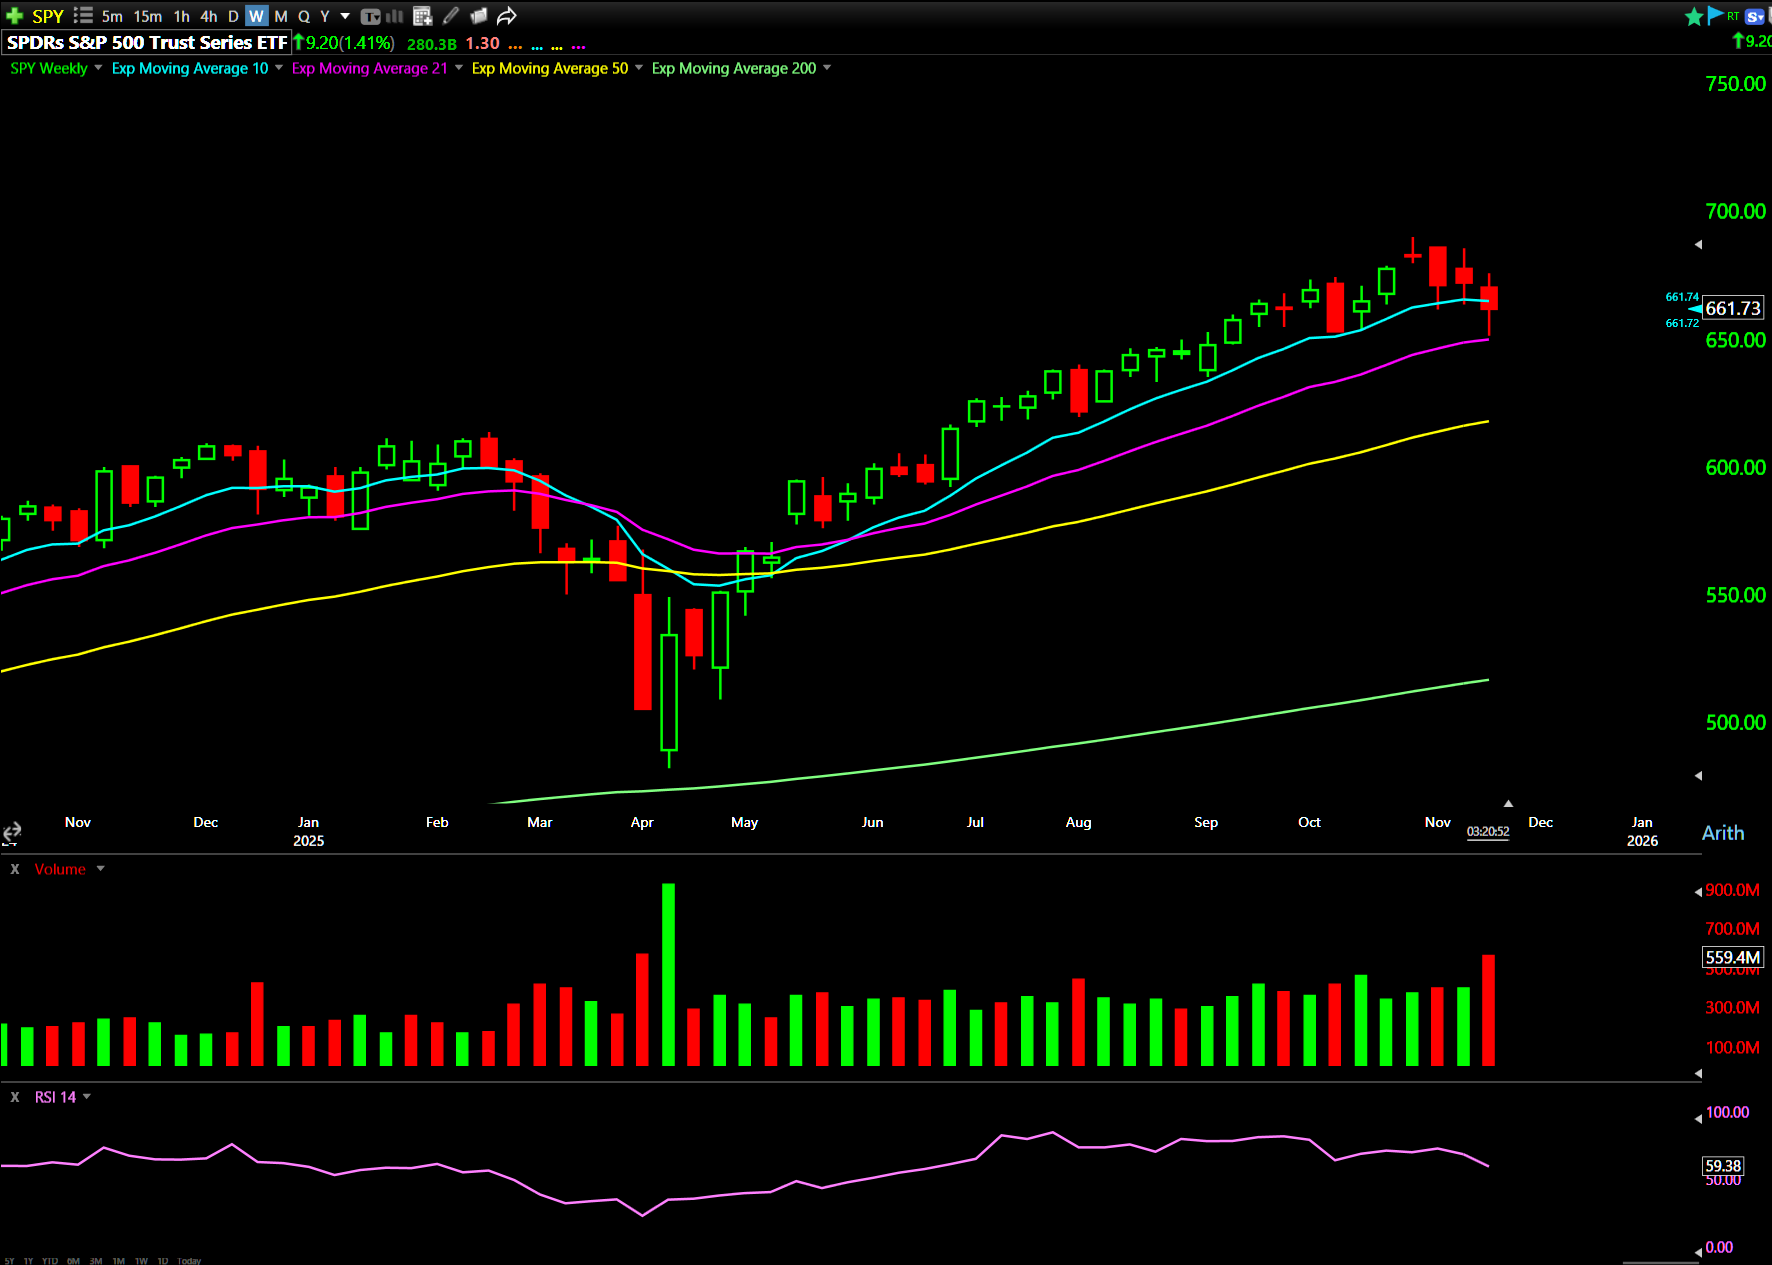Click the YTD range link at bottom
This screenshot has height=1265, width=1772.
point(50,1260)
